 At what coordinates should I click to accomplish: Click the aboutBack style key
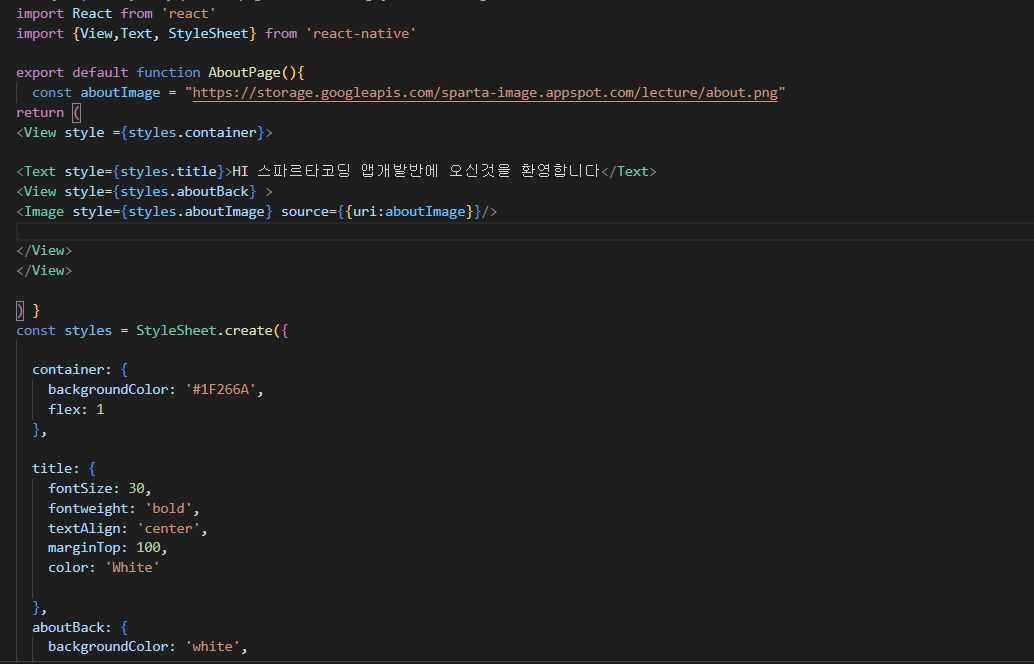pos(68,627)
